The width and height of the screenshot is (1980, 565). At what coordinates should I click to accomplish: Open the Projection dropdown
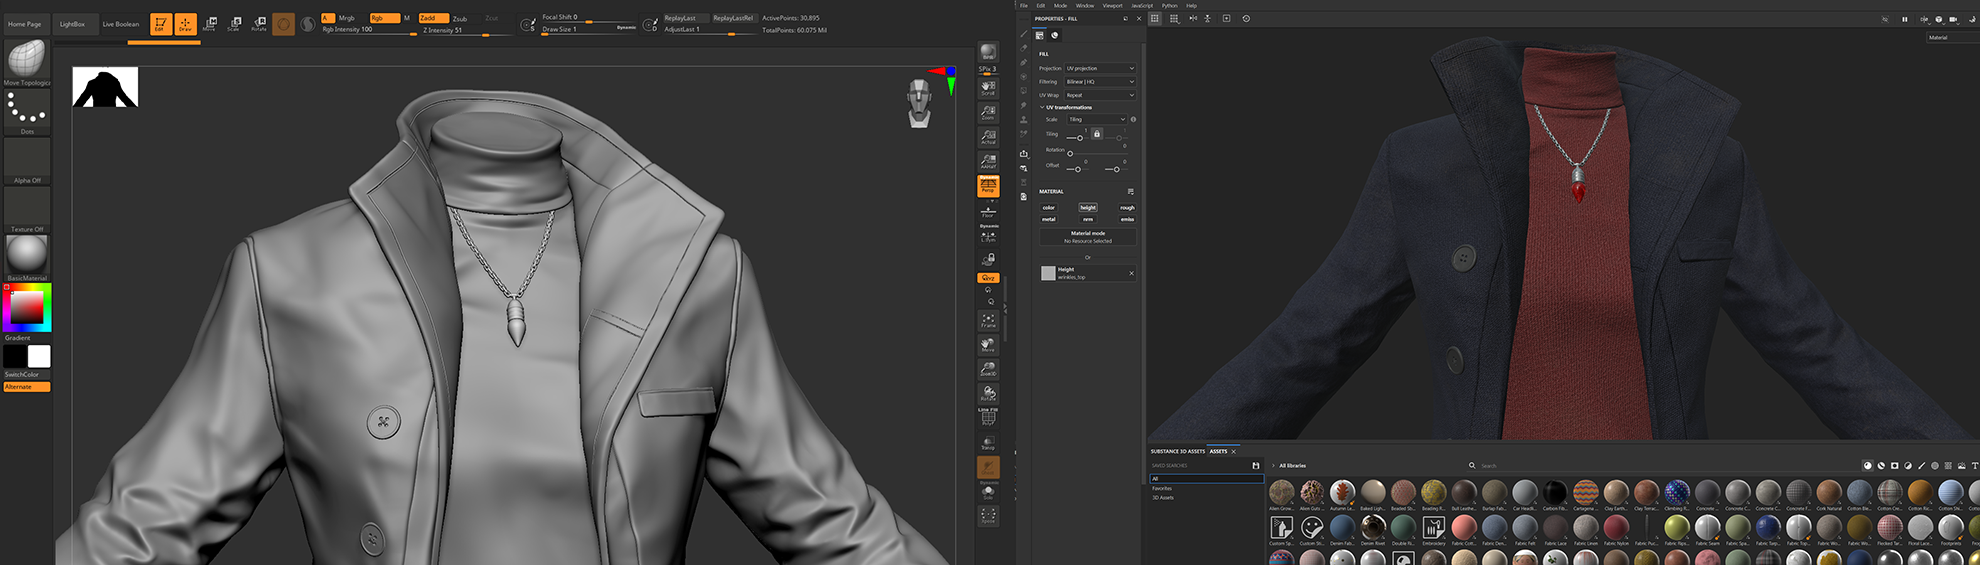pyautogui.click(x=1100, y=69)
